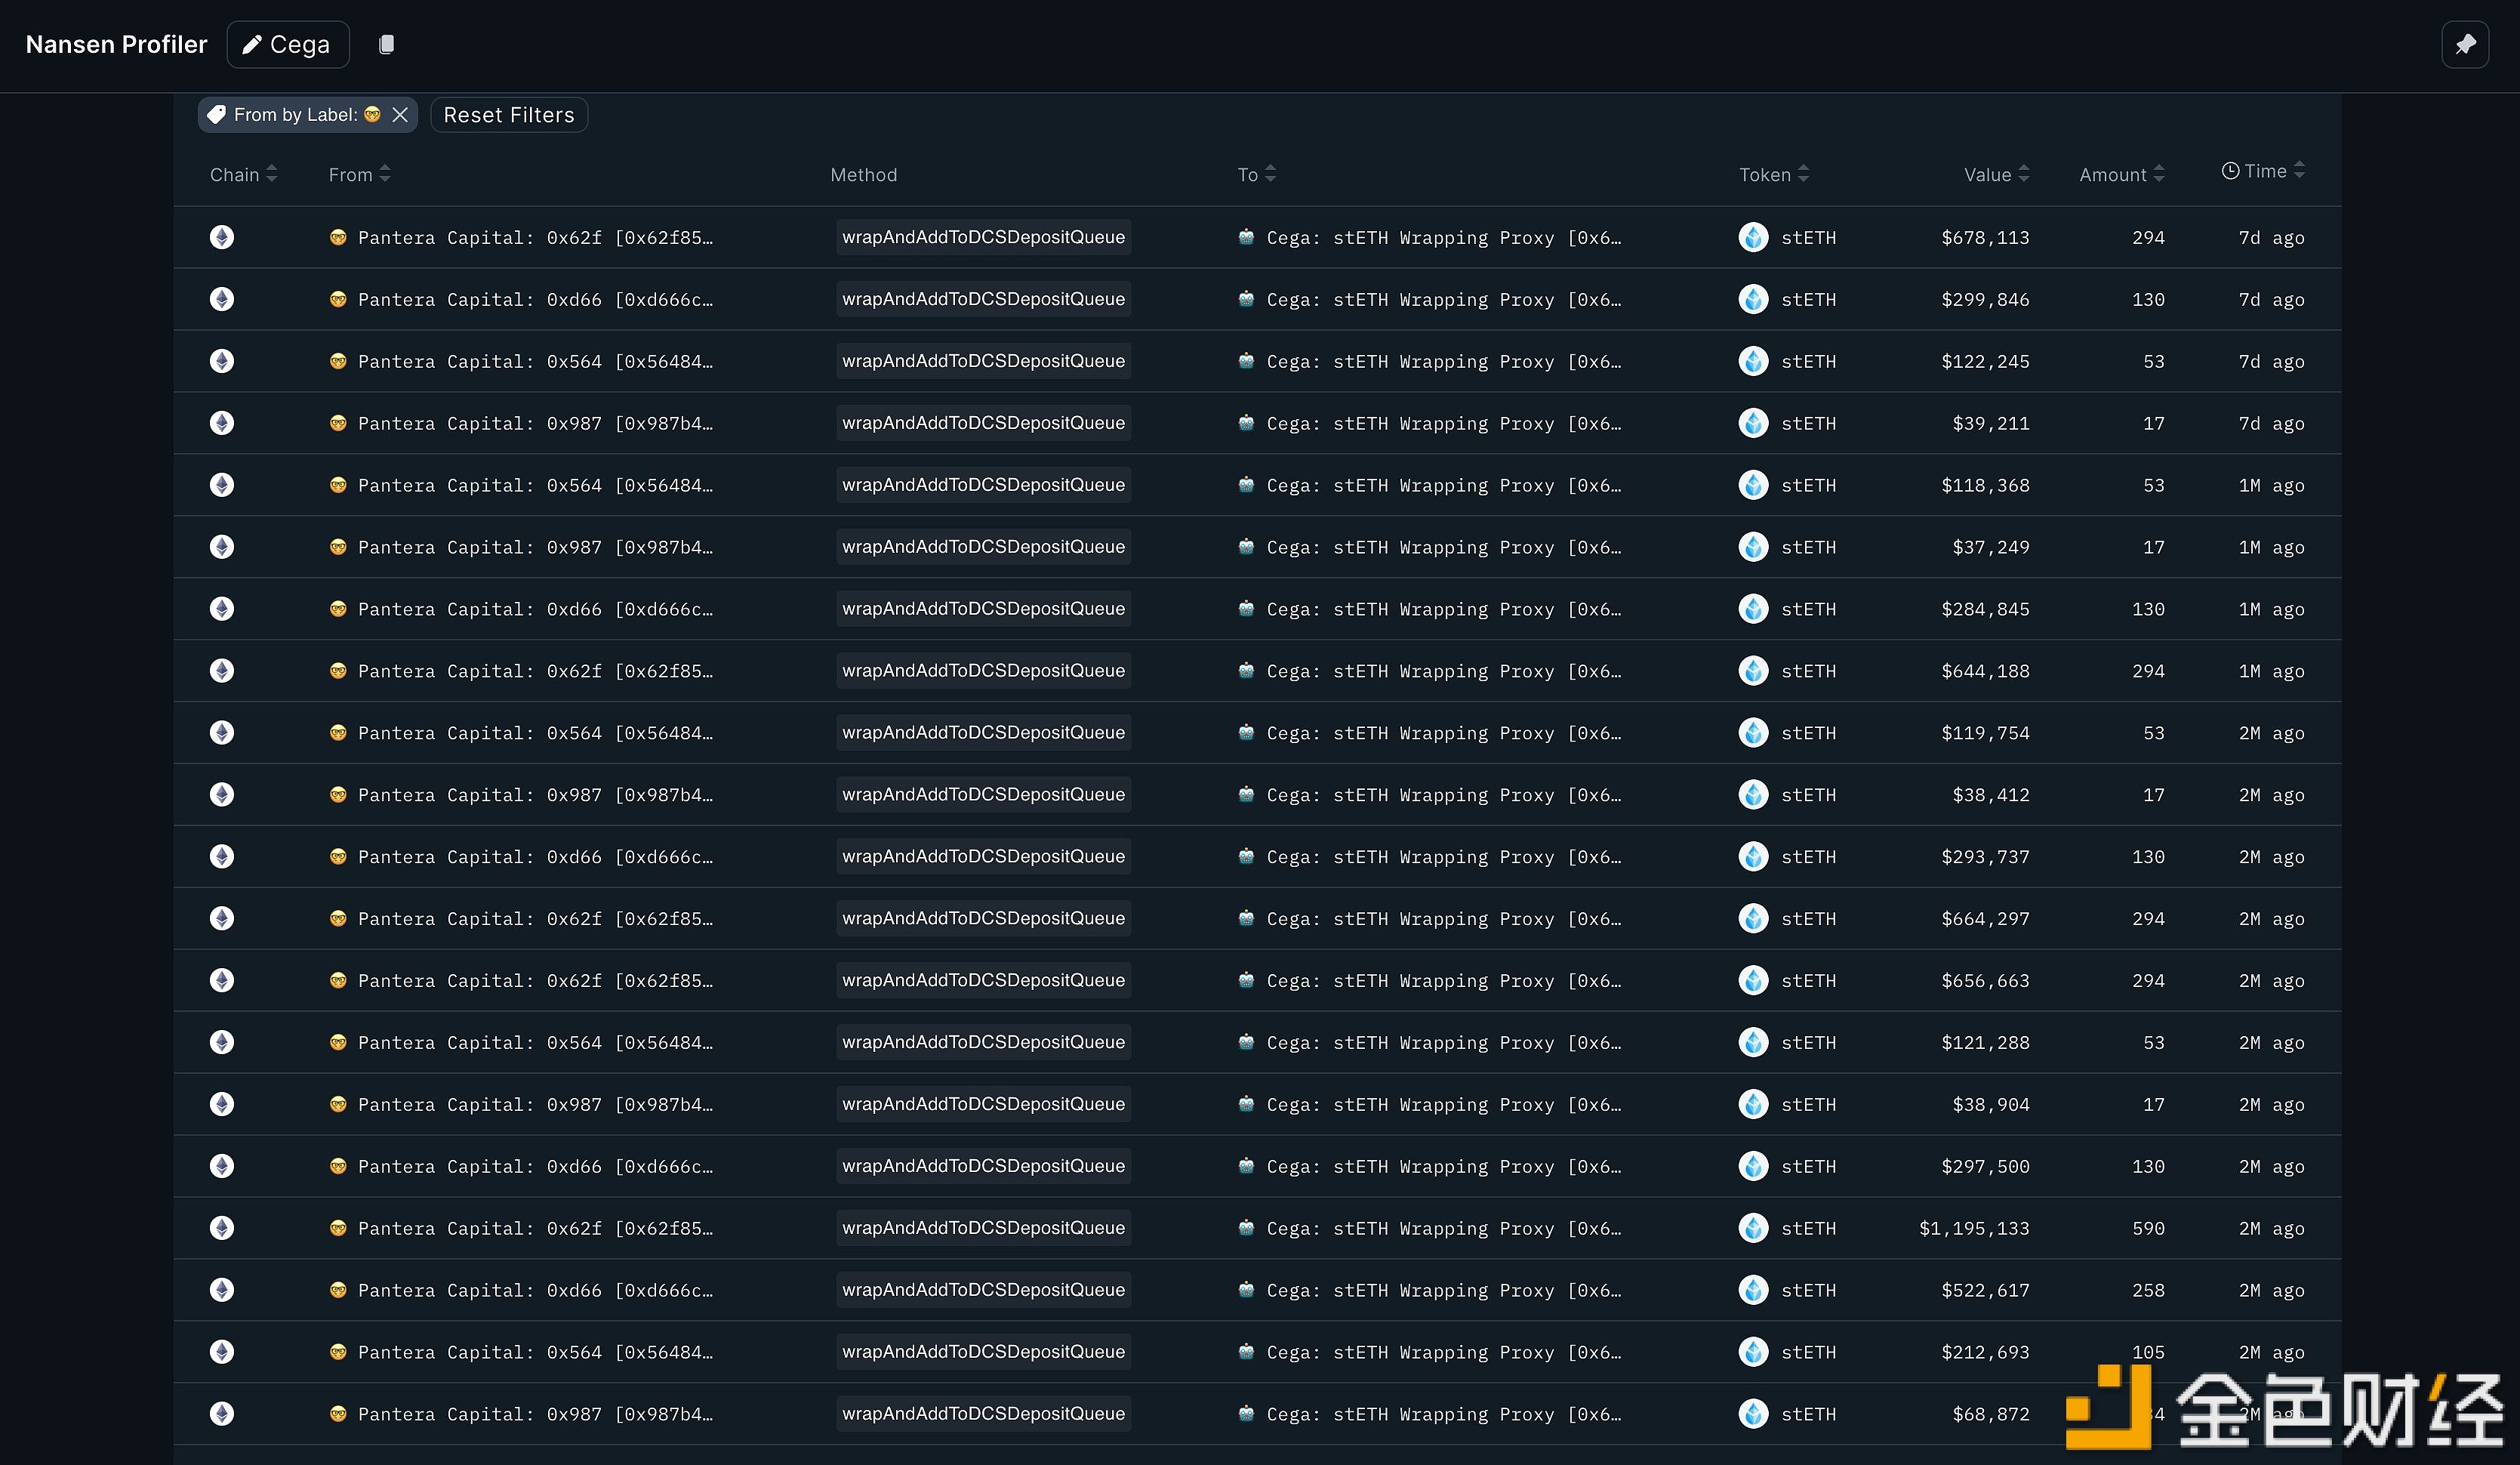Click the Pantera label emoji in $678,113 row
The image size is (2520, 1465).
click(338, 237)
